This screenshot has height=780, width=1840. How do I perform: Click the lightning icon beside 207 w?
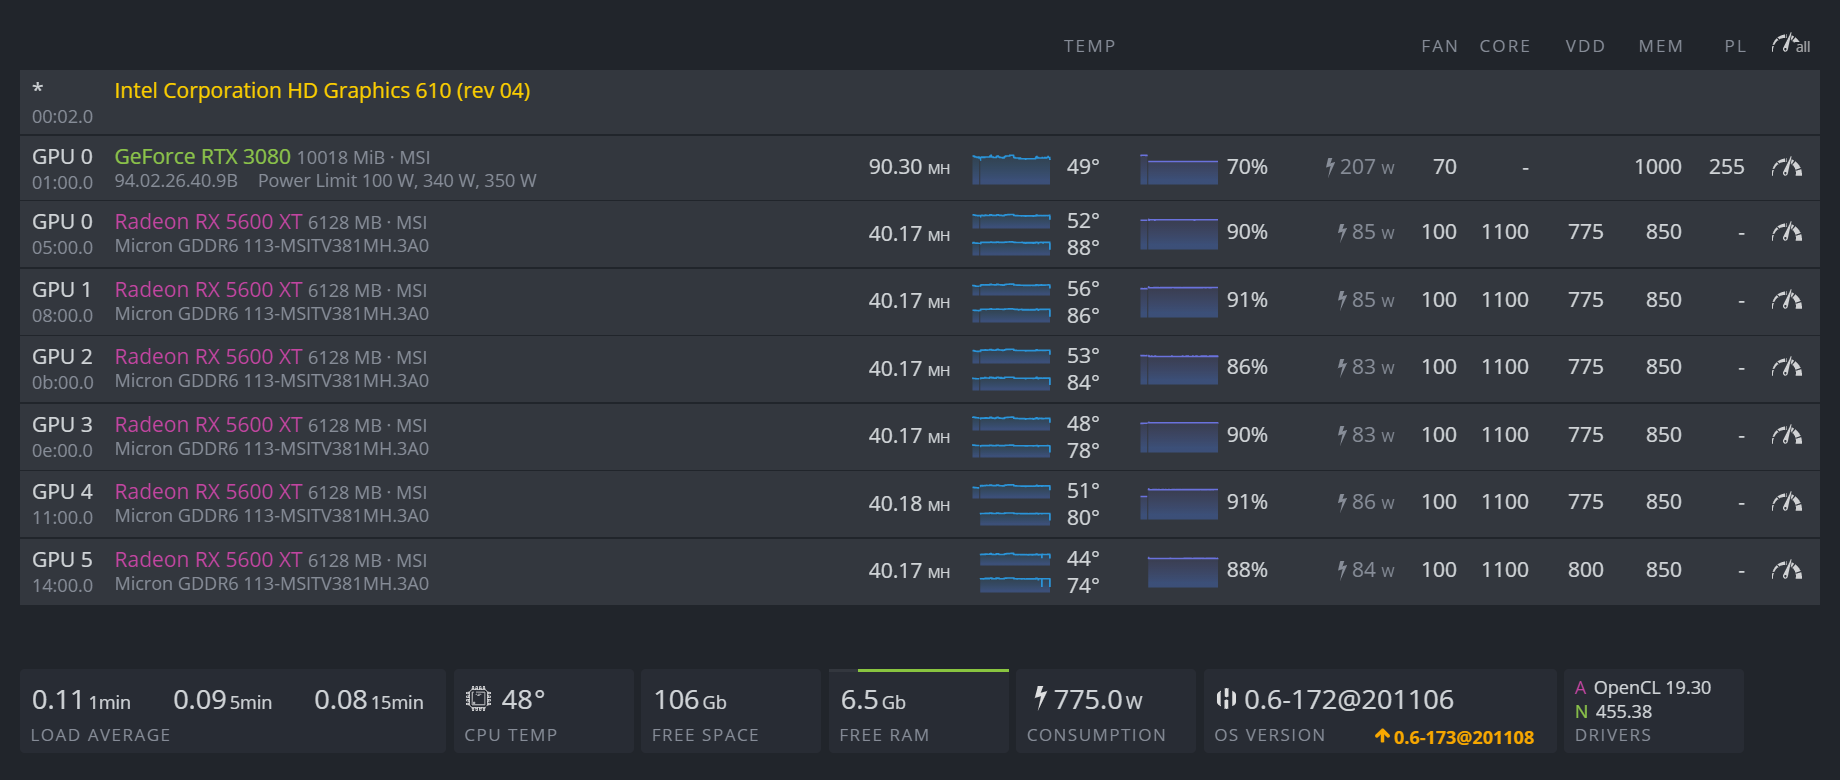point(1330,167)
